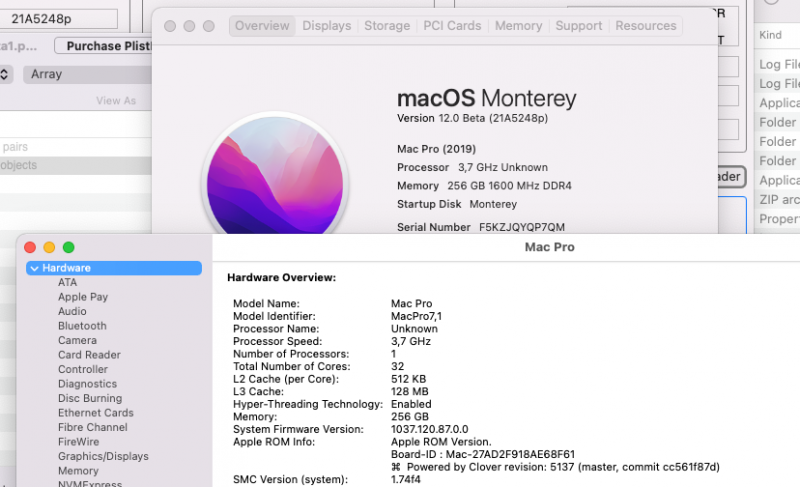800x487 pixels.
Task: Click the 128 MB L3 Cache value
Action: pos(409,392)
